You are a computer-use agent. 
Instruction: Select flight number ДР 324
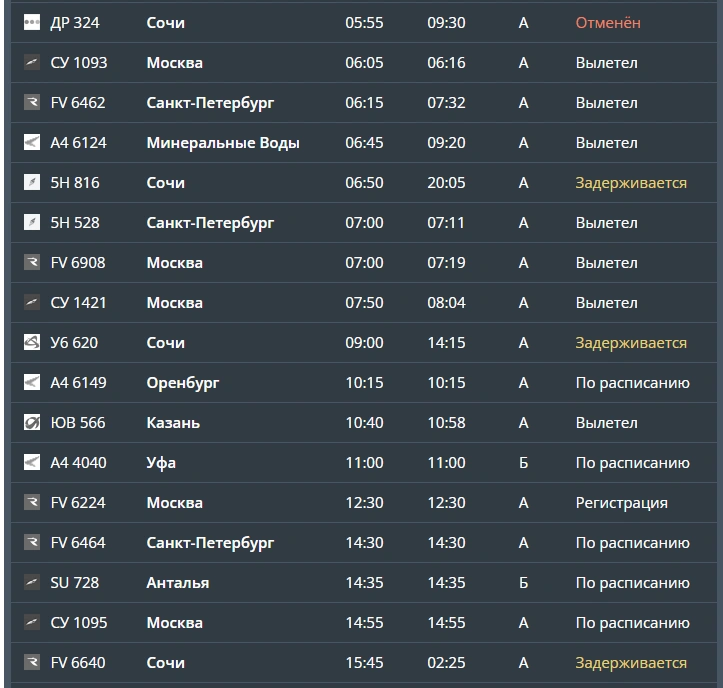point(75,23)
